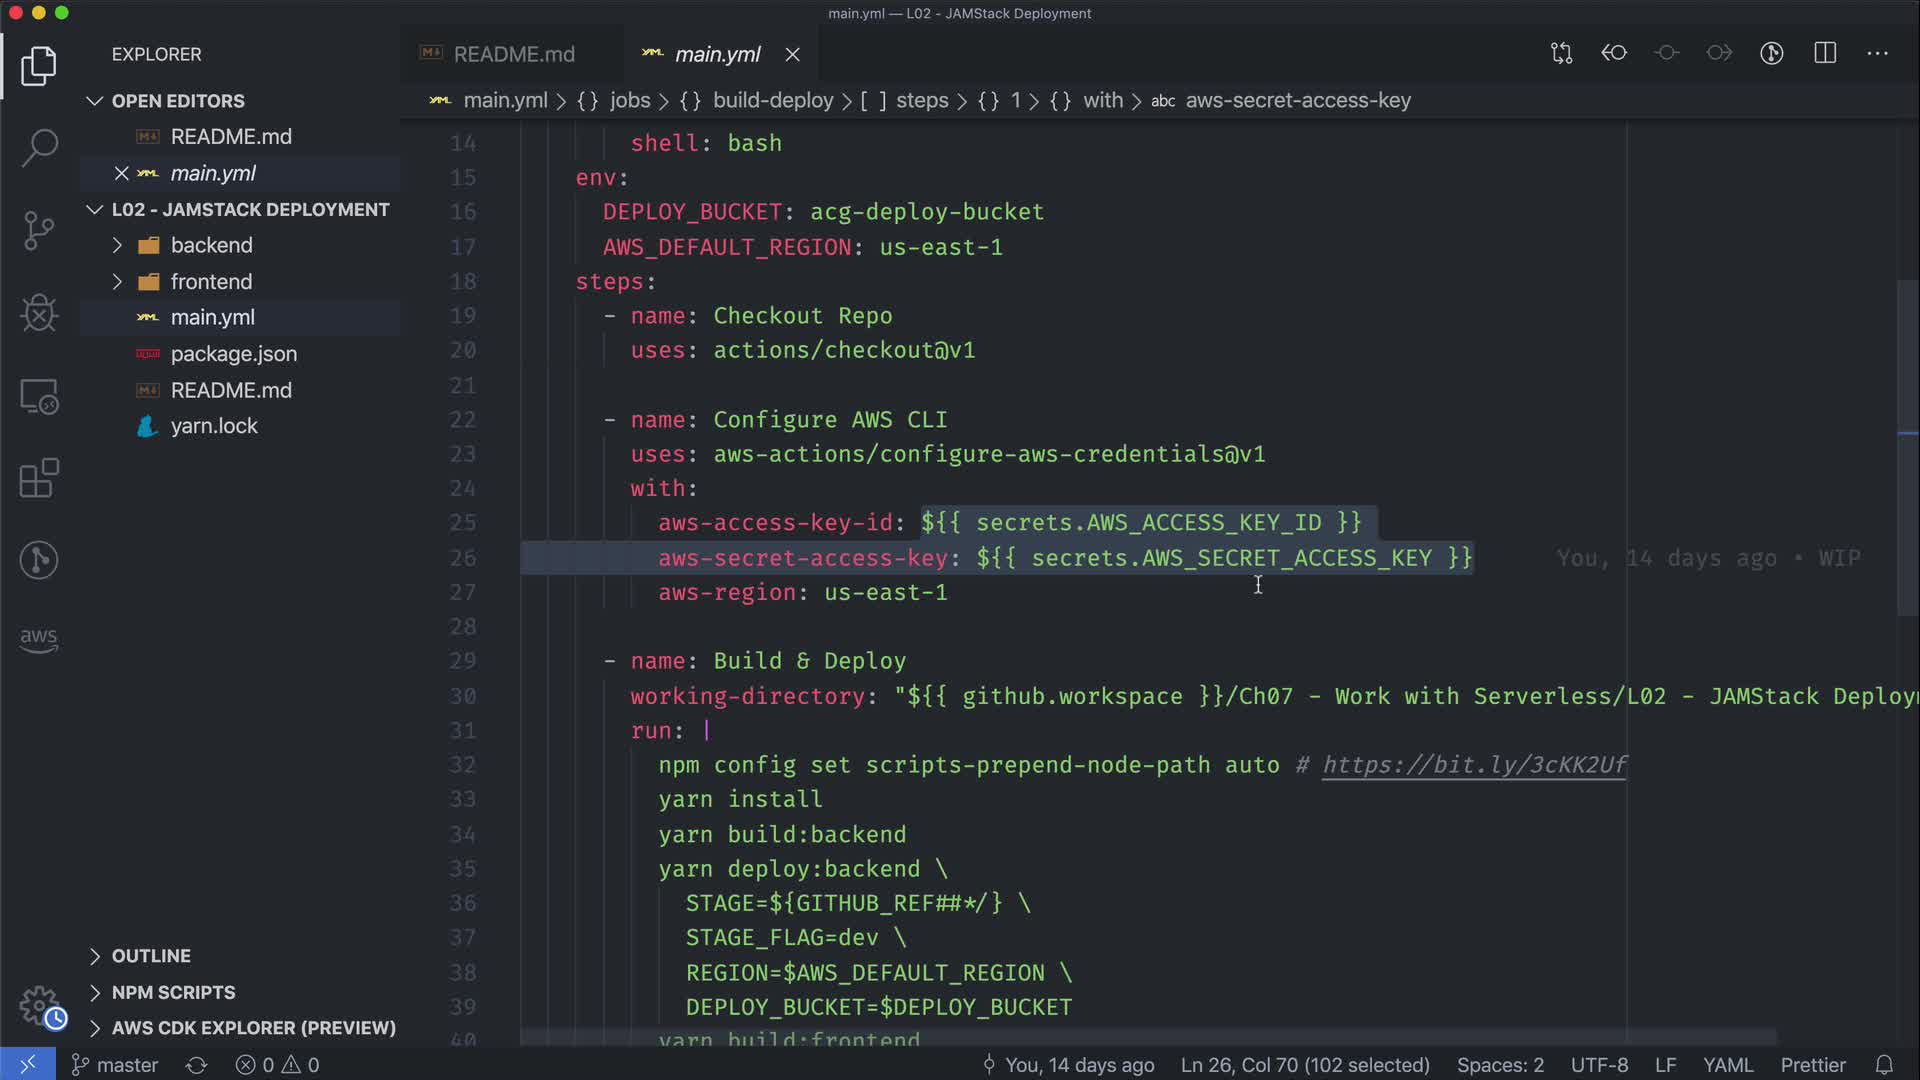Open the Run and Debug view
This screenshot has width=1920, height=1080.
(39, 313)
